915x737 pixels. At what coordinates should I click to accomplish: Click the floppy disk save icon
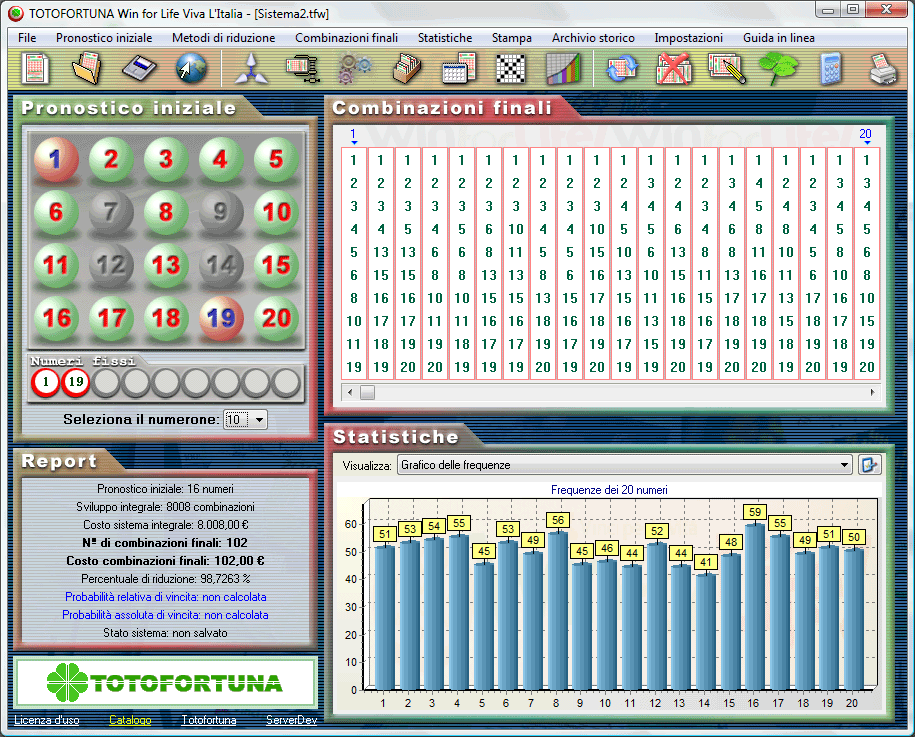(140, 69)
